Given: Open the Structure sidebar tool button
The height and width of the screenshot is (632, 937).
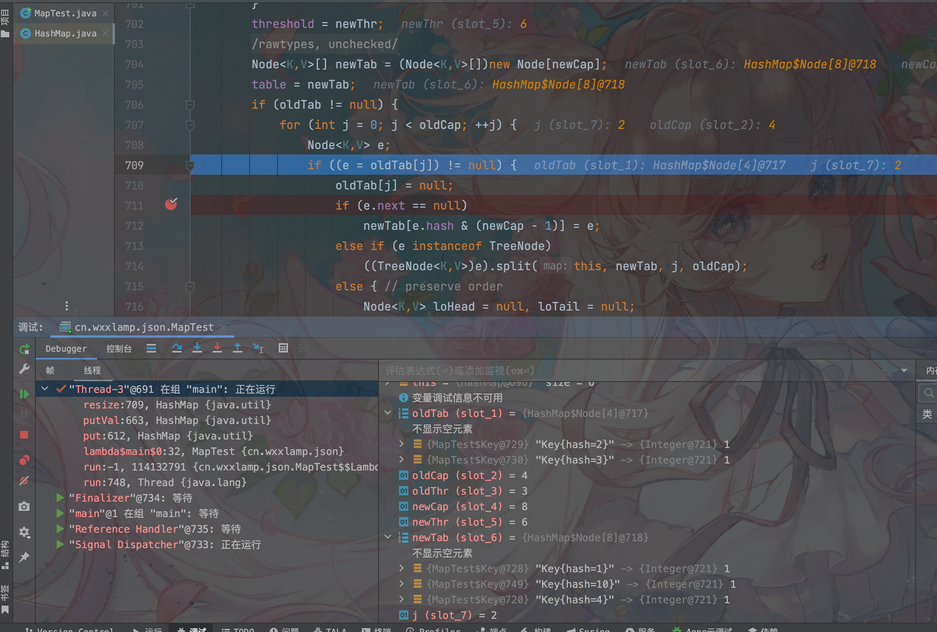Looking at the screenshot, I should point(5,554).
